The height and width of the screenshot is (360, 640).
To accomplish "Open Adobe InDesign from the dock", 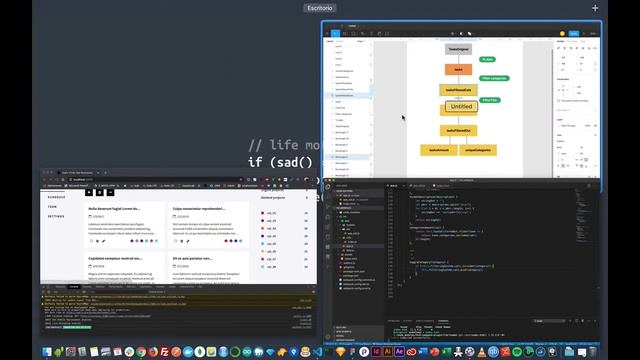I will (x=376, y=351).
